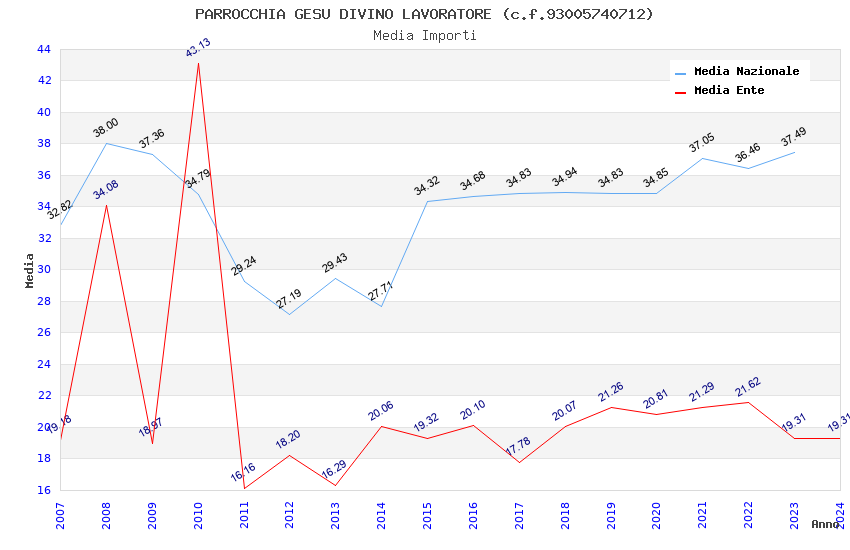Click the 16.29 data label
850x550 pixels.
point(333,469)
